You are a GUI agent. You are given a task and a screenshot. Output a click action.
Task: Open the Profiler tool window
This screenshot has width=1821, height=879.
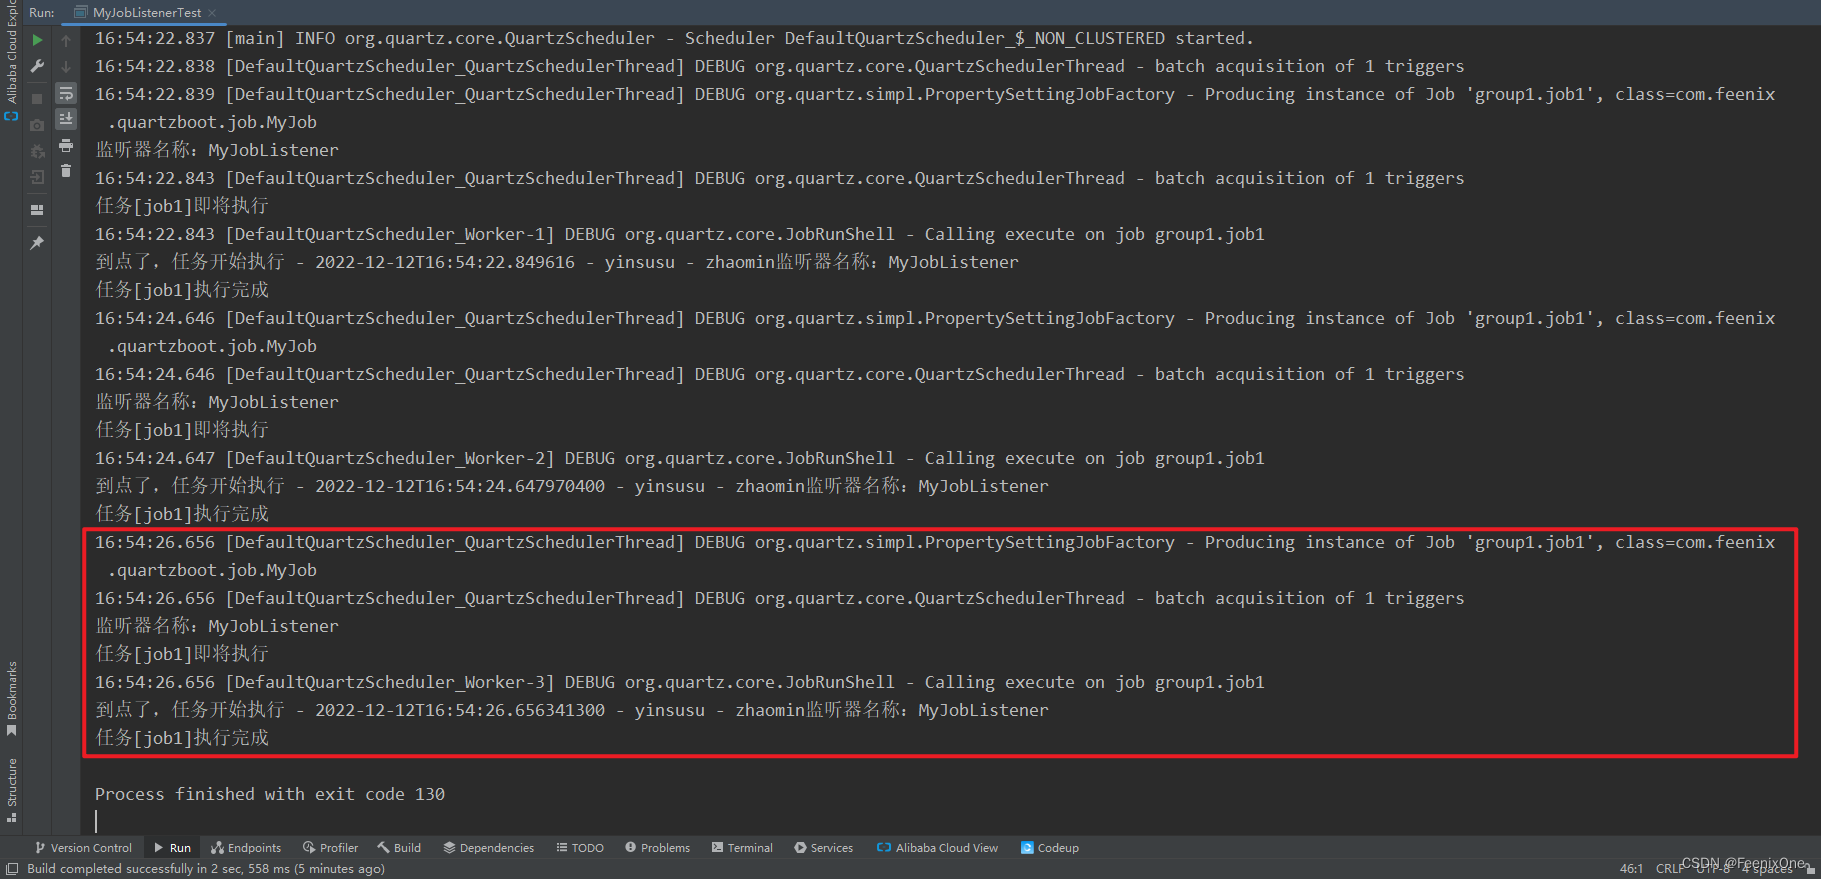point(330,848)
